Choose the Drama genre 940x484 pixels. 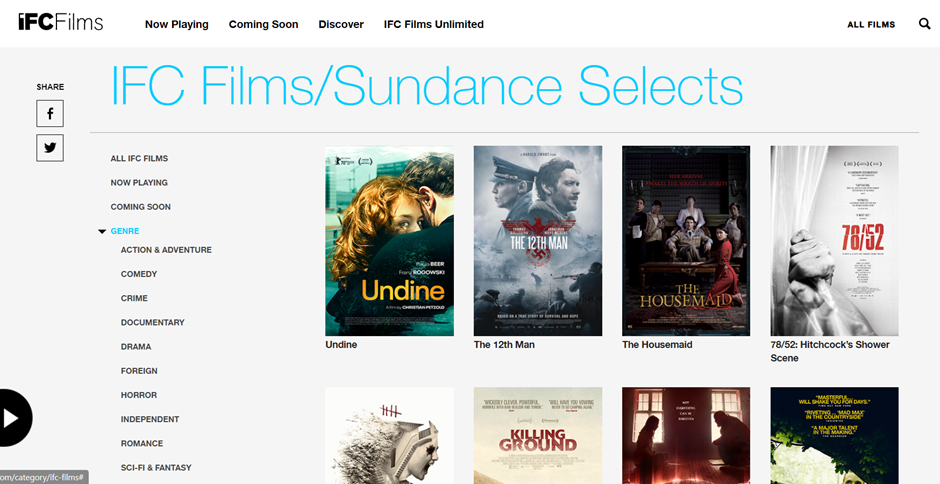tap(136, 347)
